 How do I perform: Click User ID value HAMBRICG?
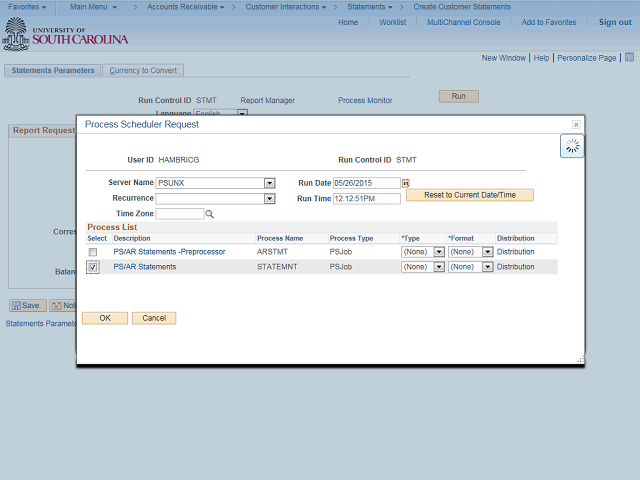click(x=179, y=160)
